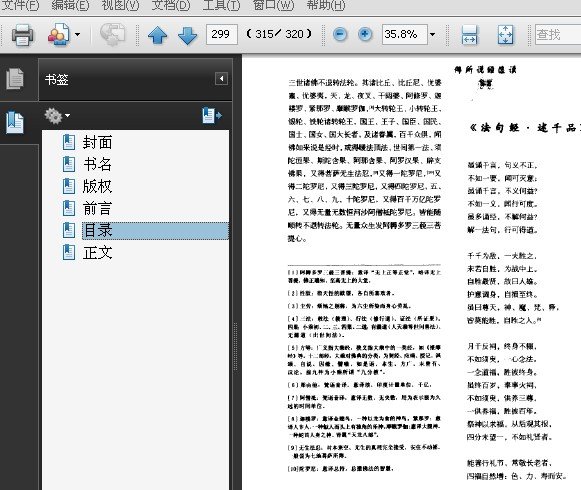581x490 pixels.
Task: Select the highlighted 目录 bookmark
Action: [155, 231]
